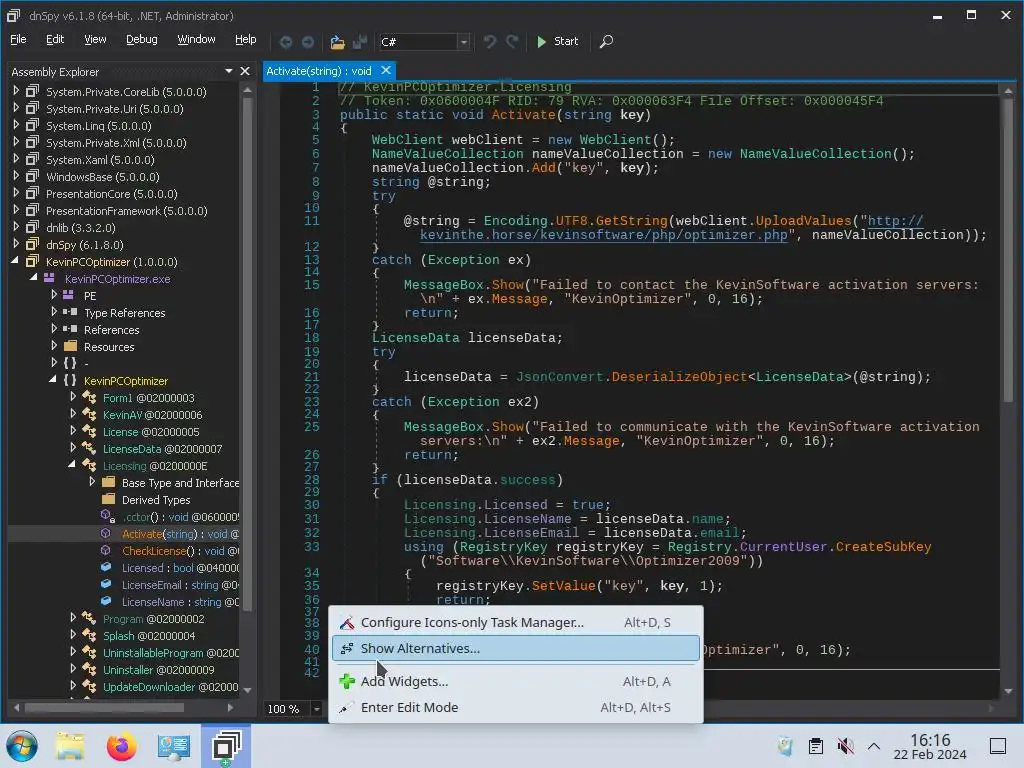Click the dnlib assembly icon
This screenshot has width=1024, height=768.
(32, 227)
